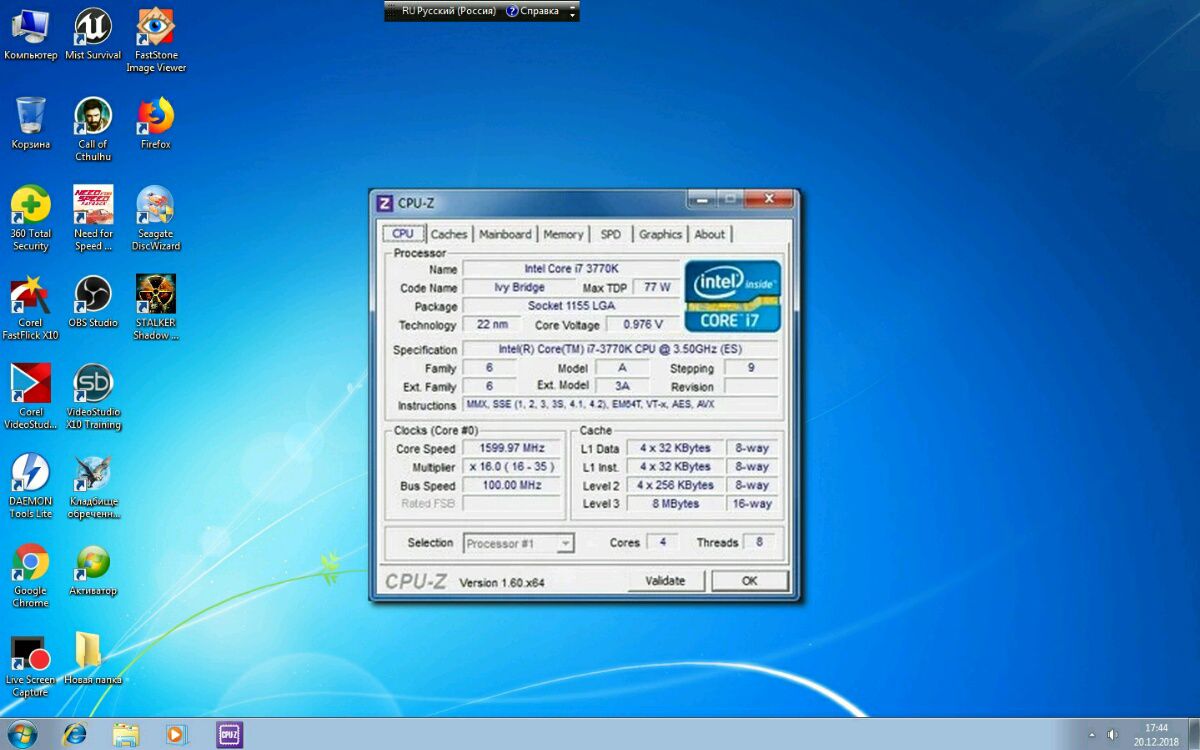
Task: Click the Ext. Model 3A value
Action: tap(622, 386)
